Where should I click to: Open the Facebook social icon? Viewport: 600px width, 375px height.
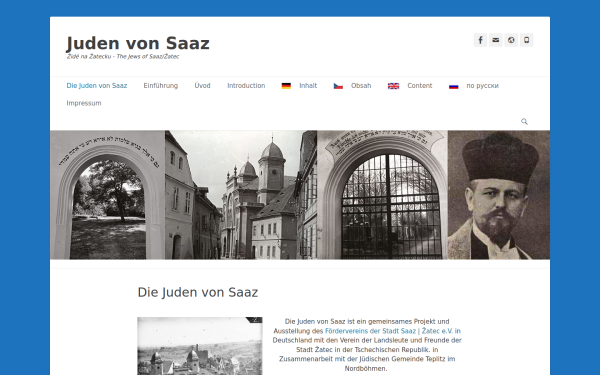480,40
